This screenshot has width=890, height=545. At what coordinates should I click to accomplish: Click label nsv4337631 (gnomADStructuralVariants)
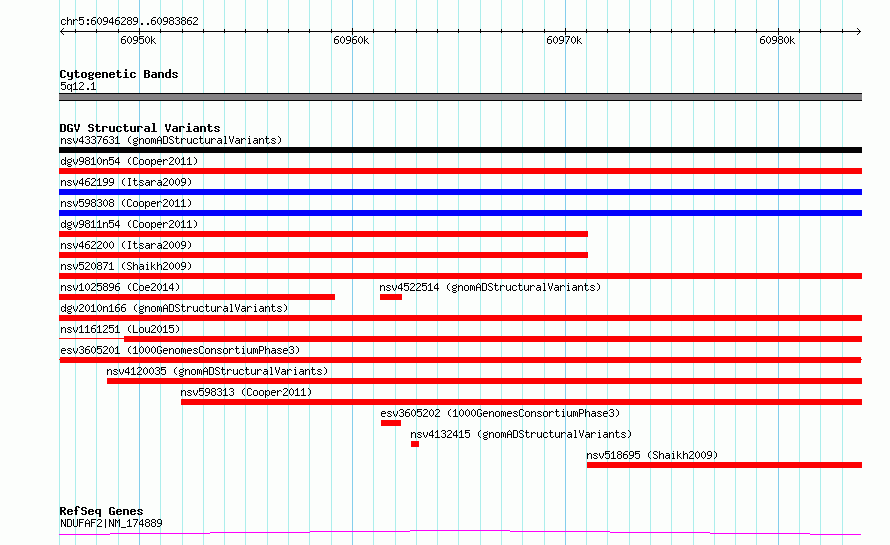[171, 140]
